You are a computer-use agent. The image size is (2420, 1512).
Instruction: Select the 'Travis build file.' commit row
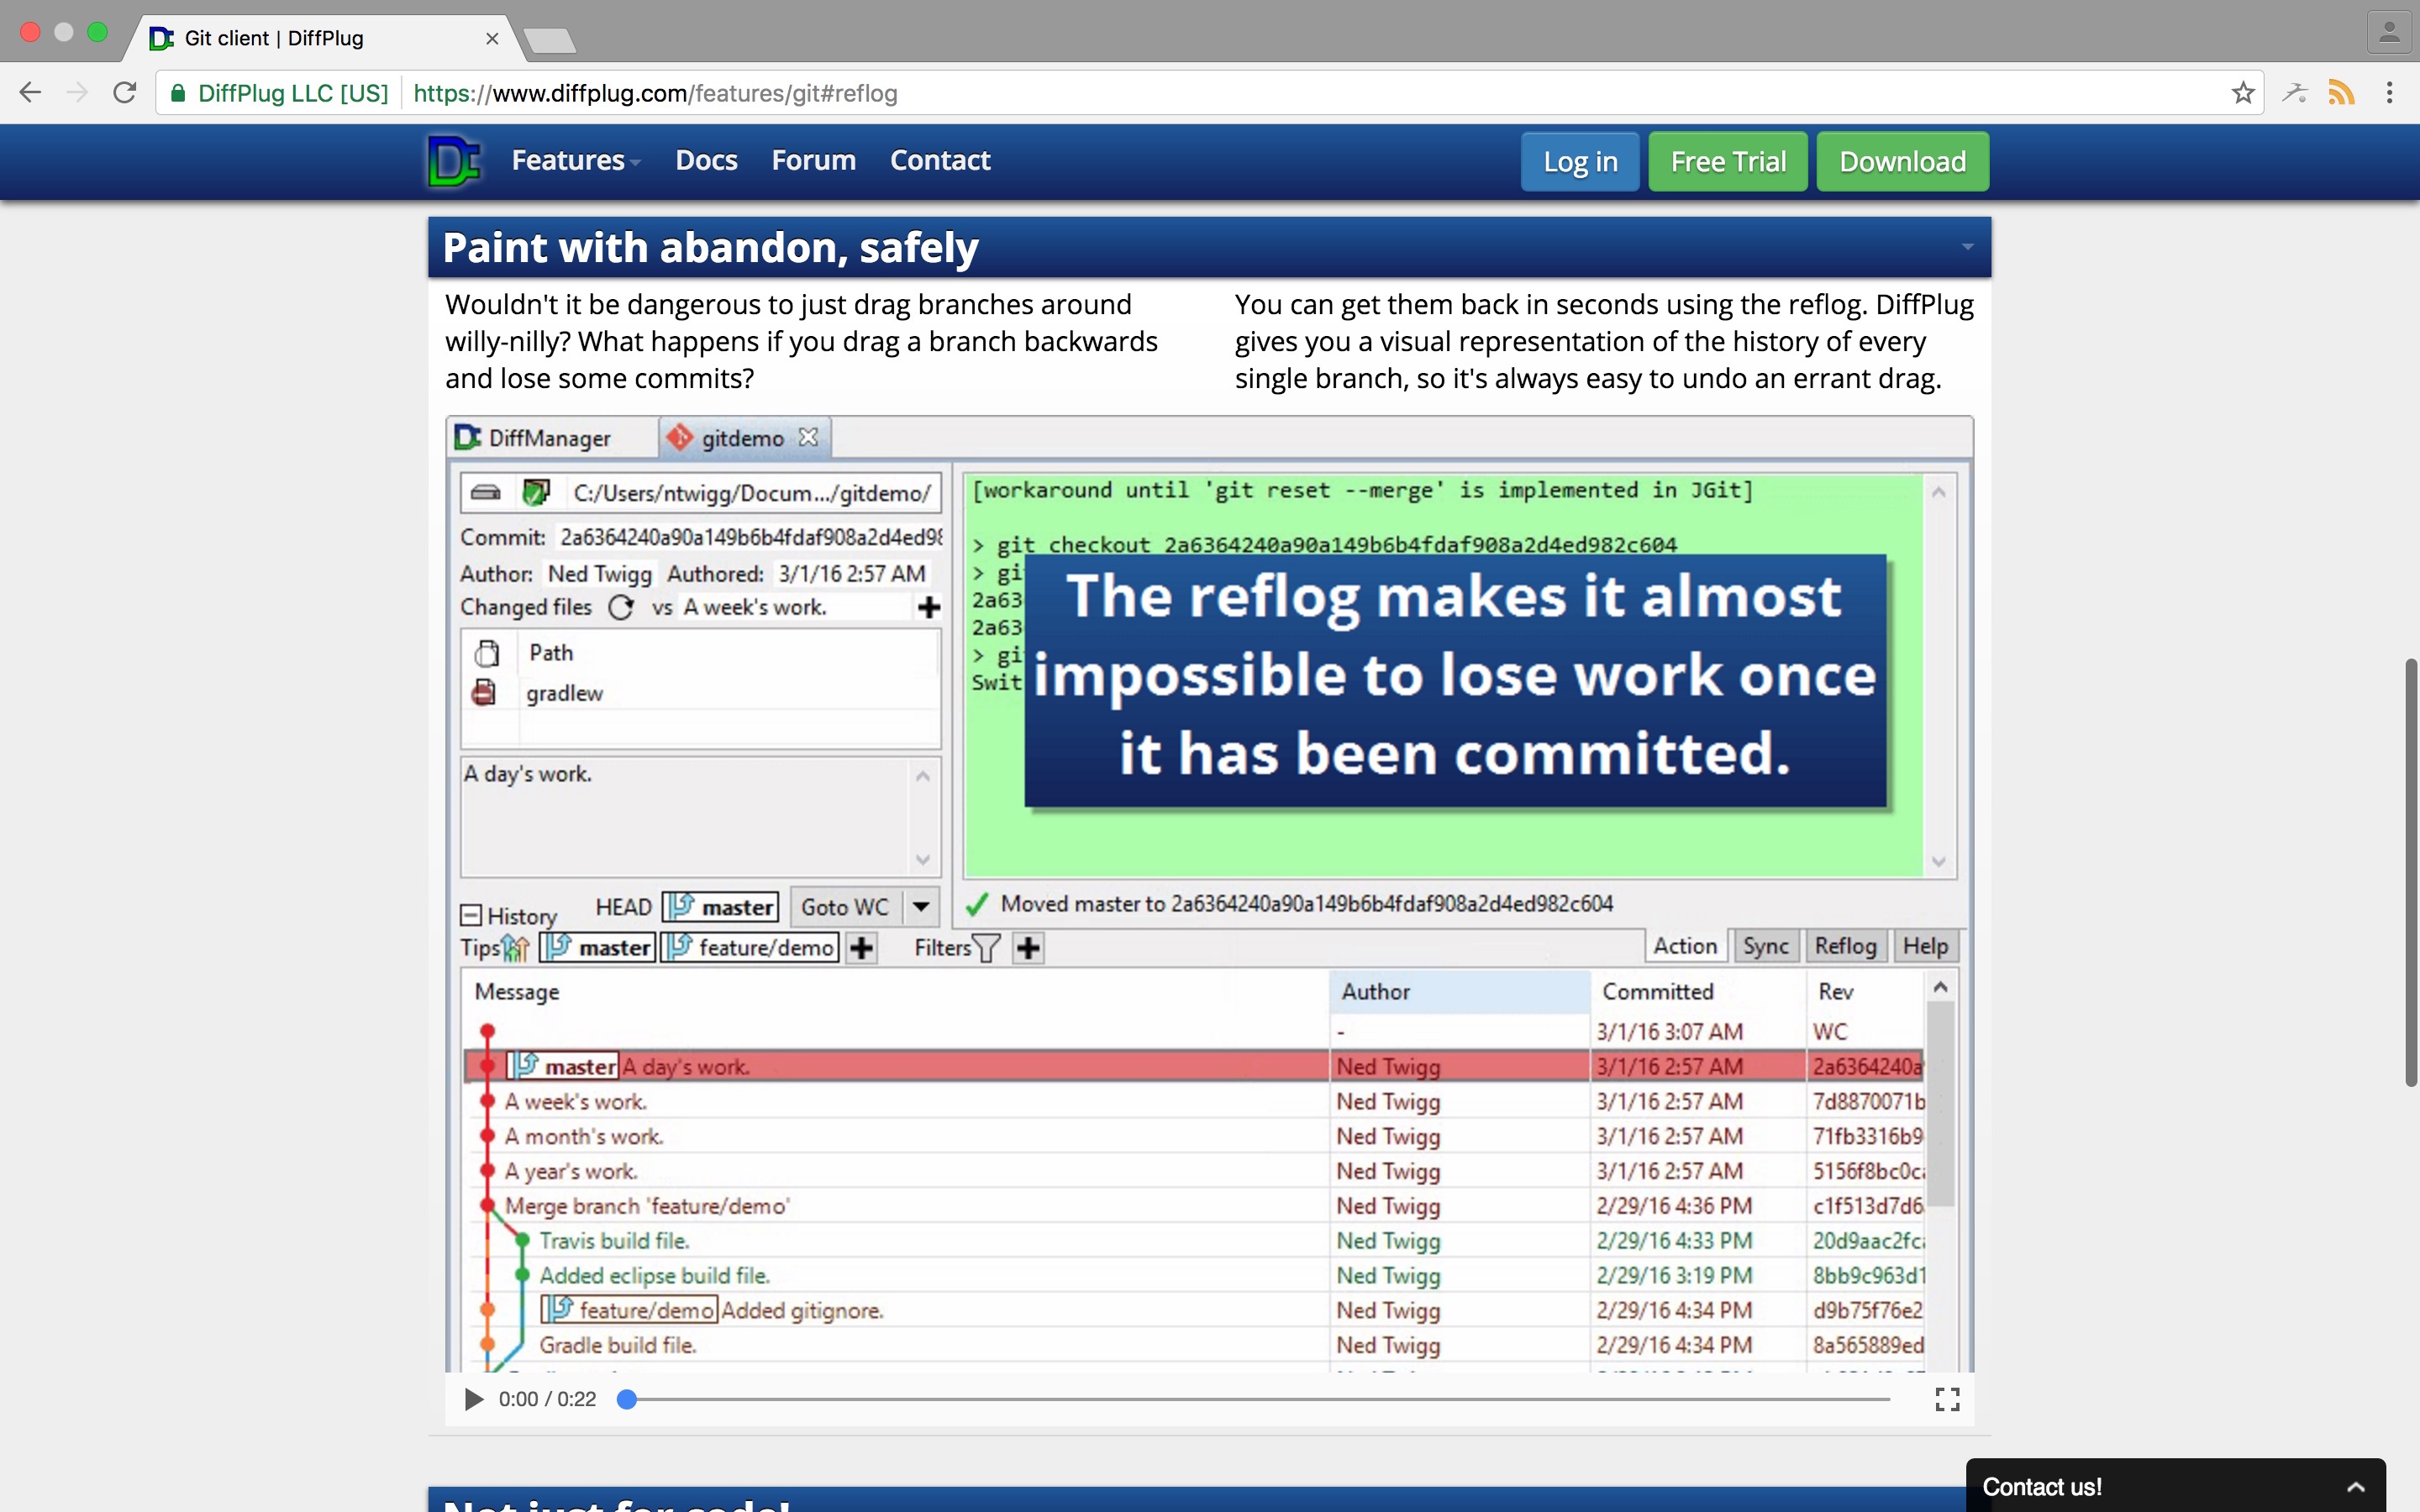pyautogui.click(x=1195, y=1241)
